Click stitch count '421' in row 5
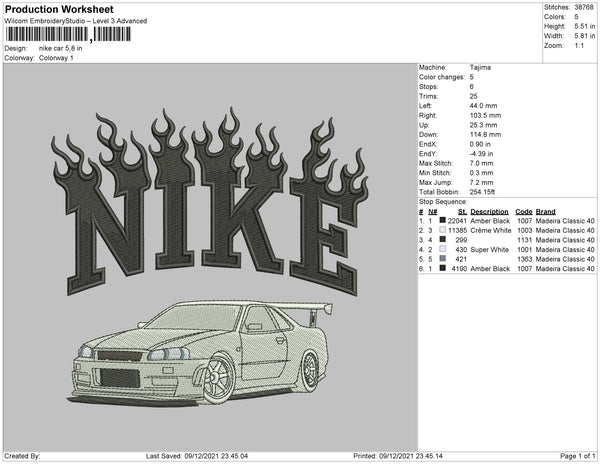 tap(461, 259)
